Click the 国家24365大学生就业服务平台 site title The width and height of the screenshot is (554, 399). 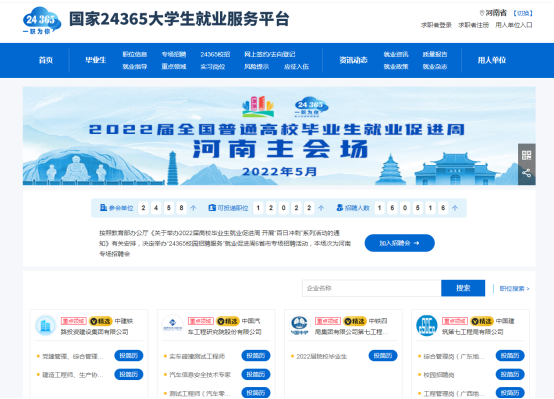(179, 19)
